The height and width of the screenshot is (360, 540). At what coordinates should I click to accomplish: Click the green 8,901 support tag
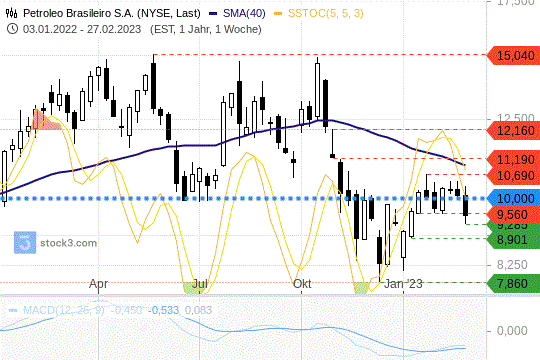point(513,239)
